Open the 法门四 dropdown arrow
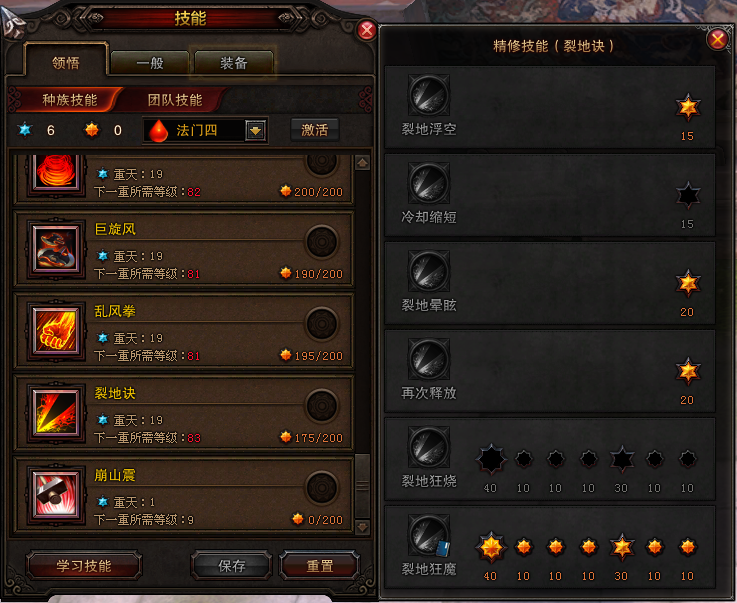737x603 pixels. 255,131
